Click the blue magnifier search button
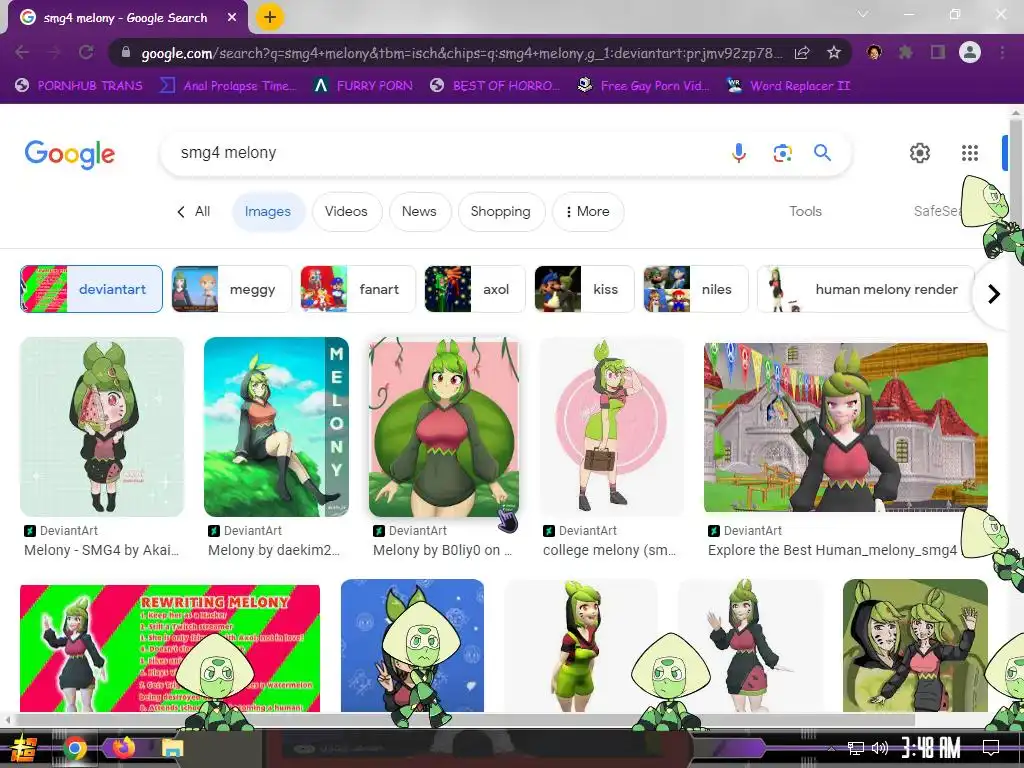 click(822, 153)
